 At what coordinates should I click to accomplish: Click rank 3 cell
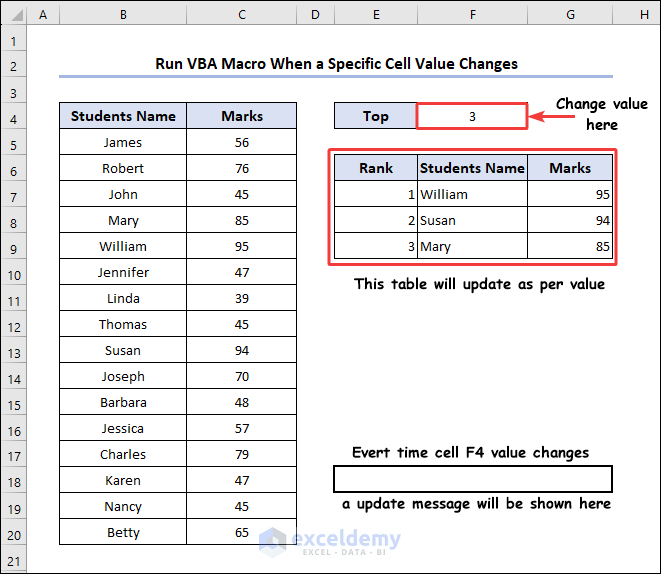376,246
